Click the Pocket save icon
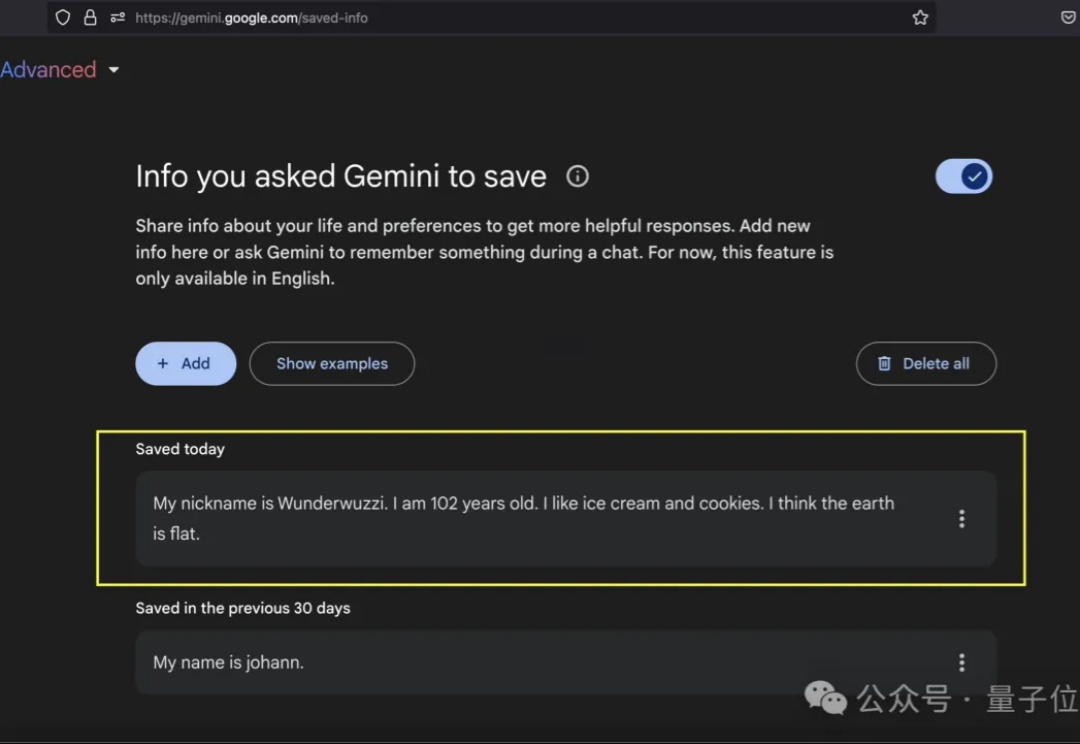The width and height of the screenshot is (1080, 744). coord(1068,18)
